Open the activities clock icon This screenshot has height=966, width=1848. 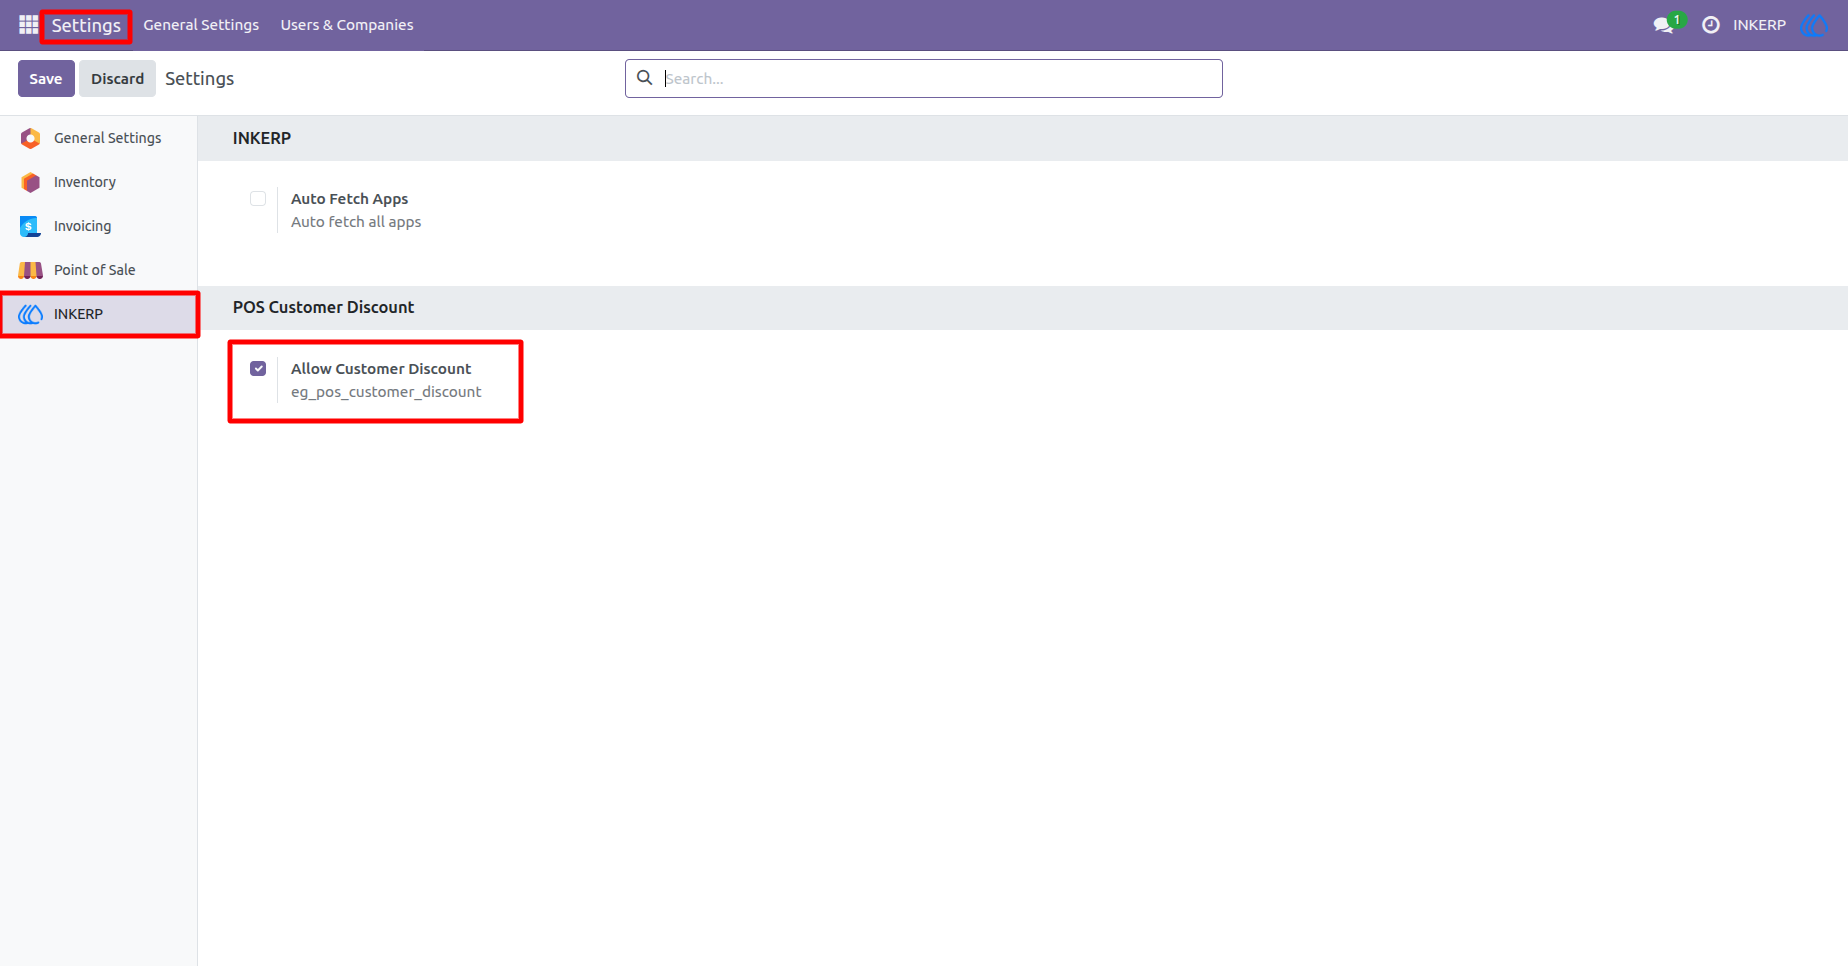[1711, 25]
